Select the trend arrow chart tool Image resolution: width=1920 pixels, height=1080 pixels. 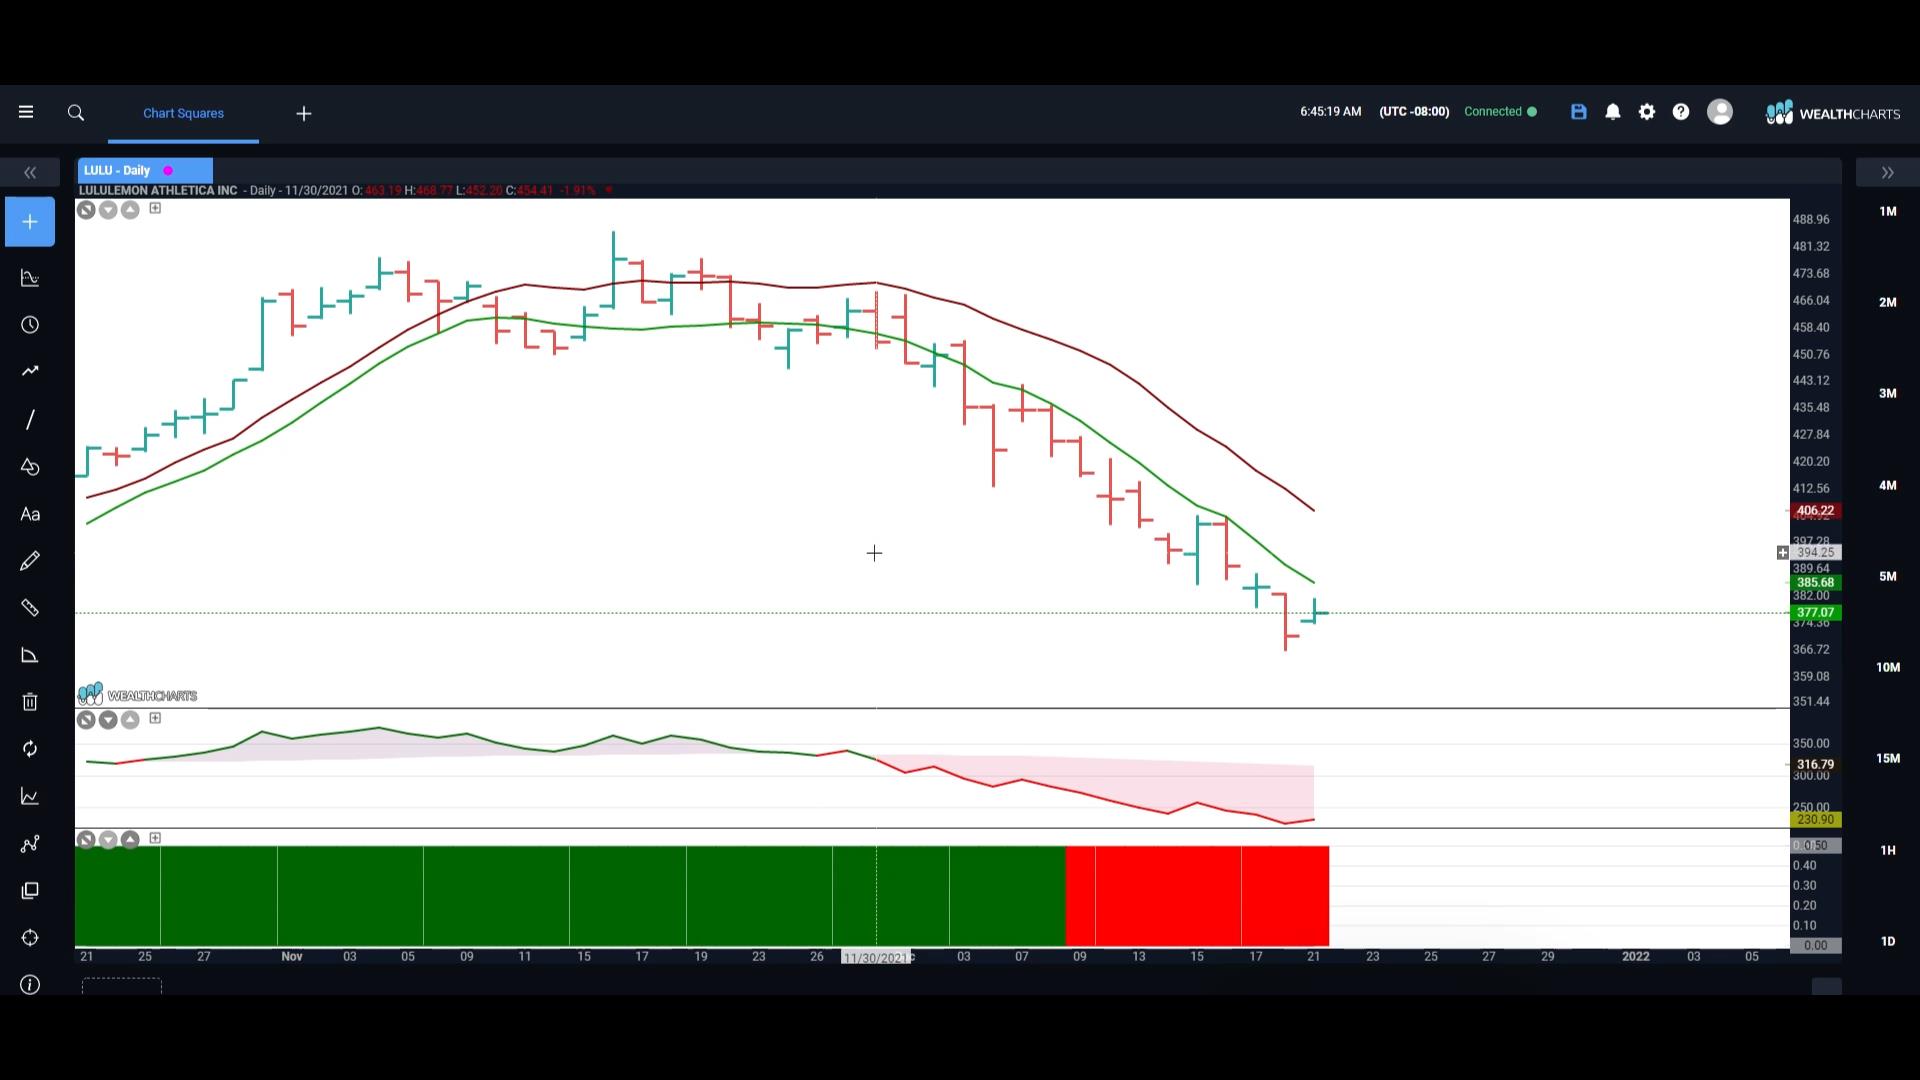pos(30,371)
